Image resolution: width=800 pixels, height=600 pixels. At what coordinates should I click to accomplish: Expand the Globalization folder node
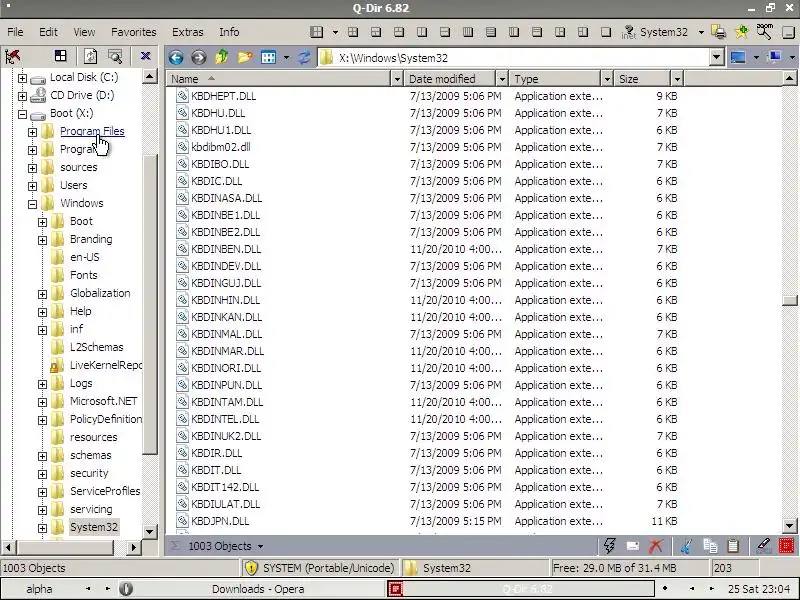pos(42,294)
